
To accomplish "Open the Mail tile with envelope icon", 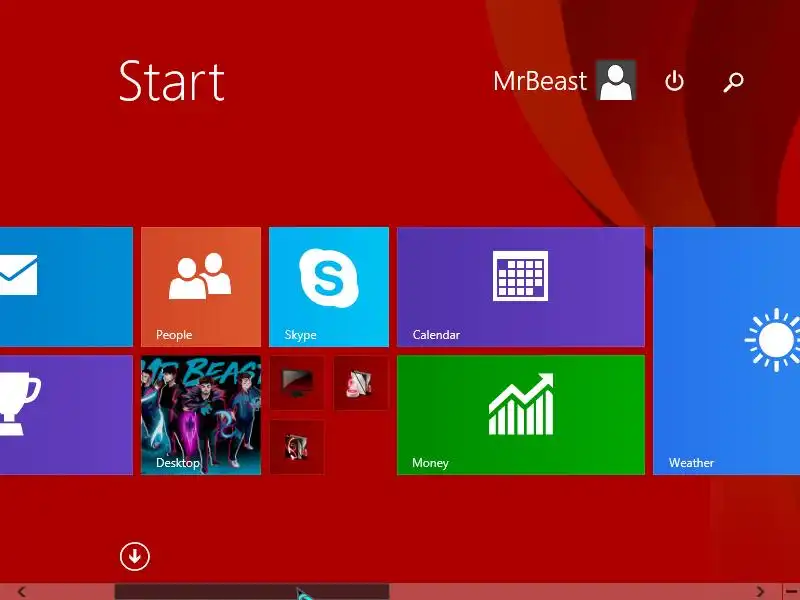I will pos(66,287).
